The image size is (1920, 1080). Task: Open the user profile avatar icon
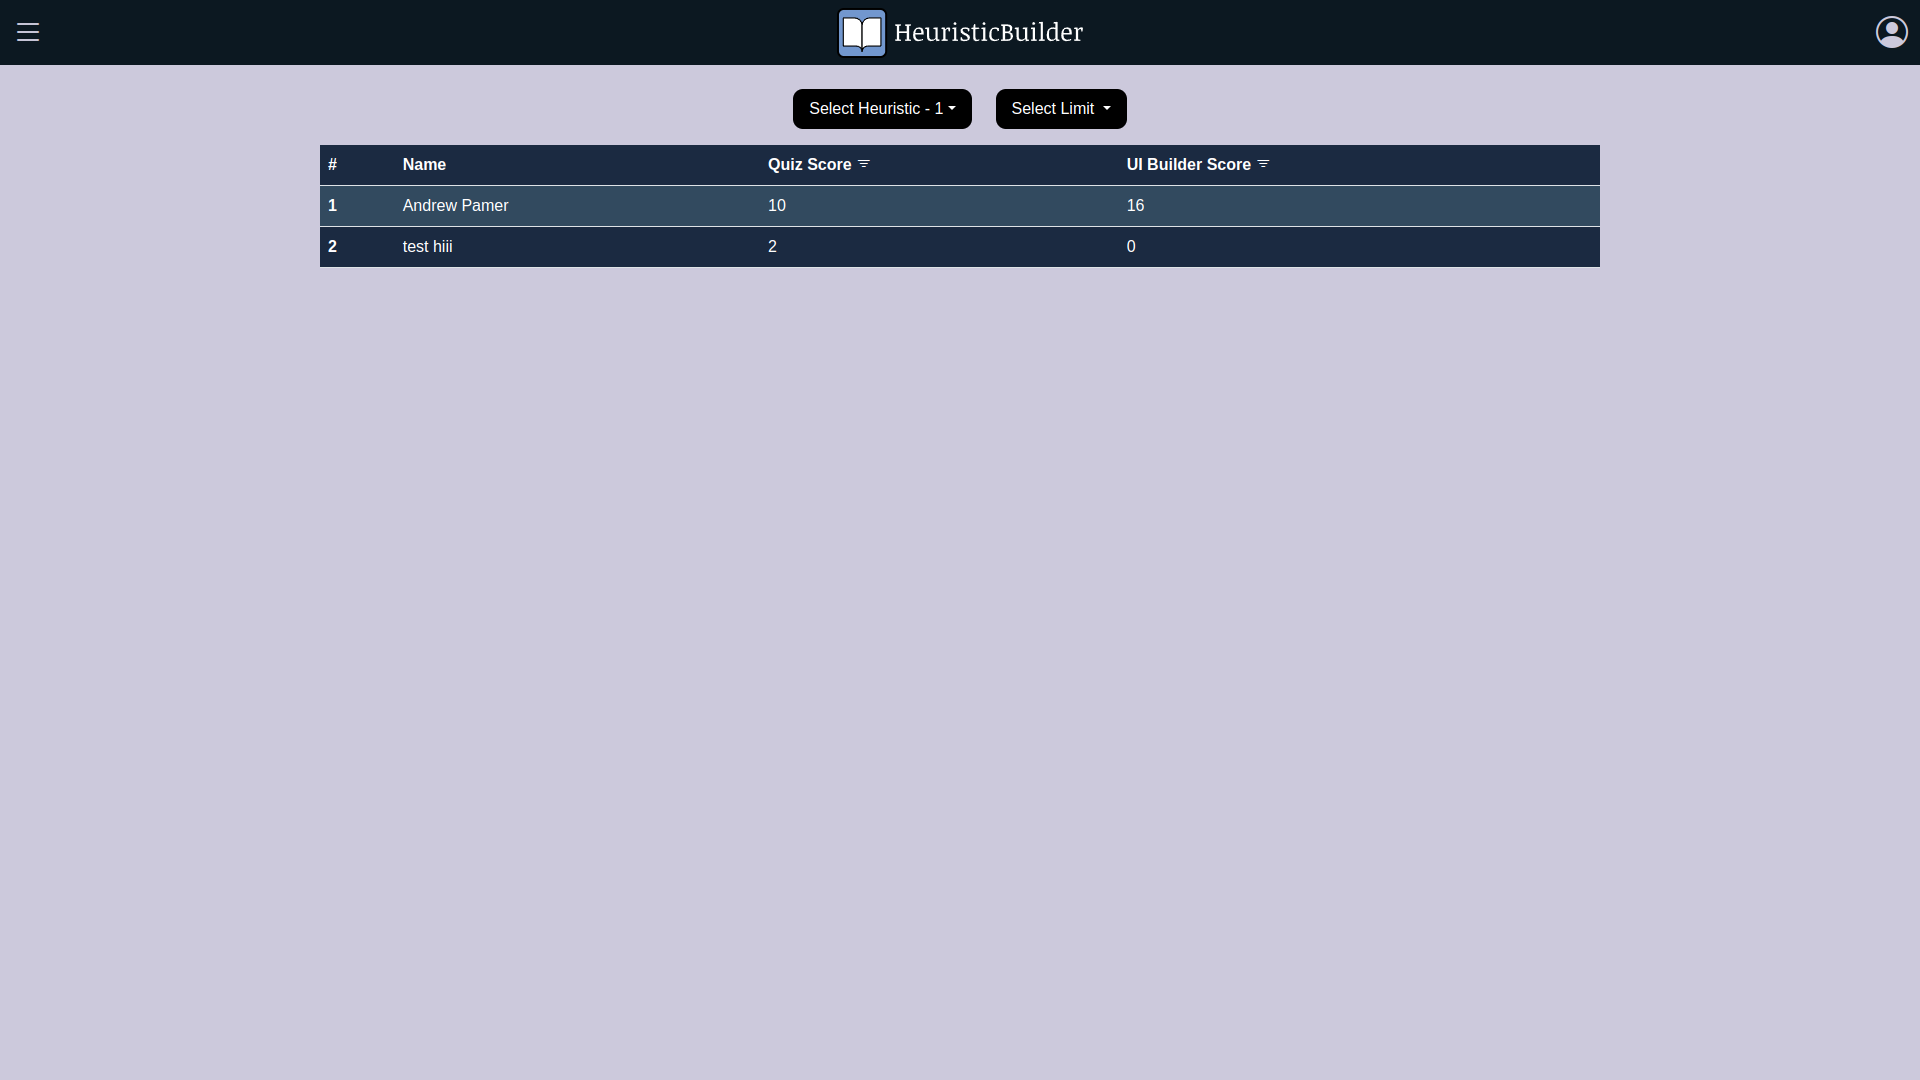pos(1891,32)
